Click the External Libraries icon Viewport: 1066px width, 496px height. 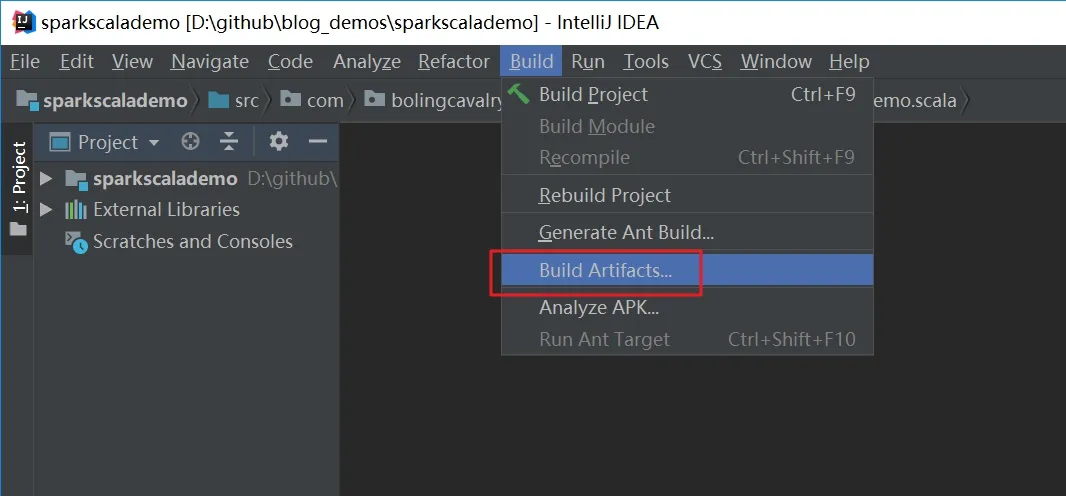(x=76, y=210)
